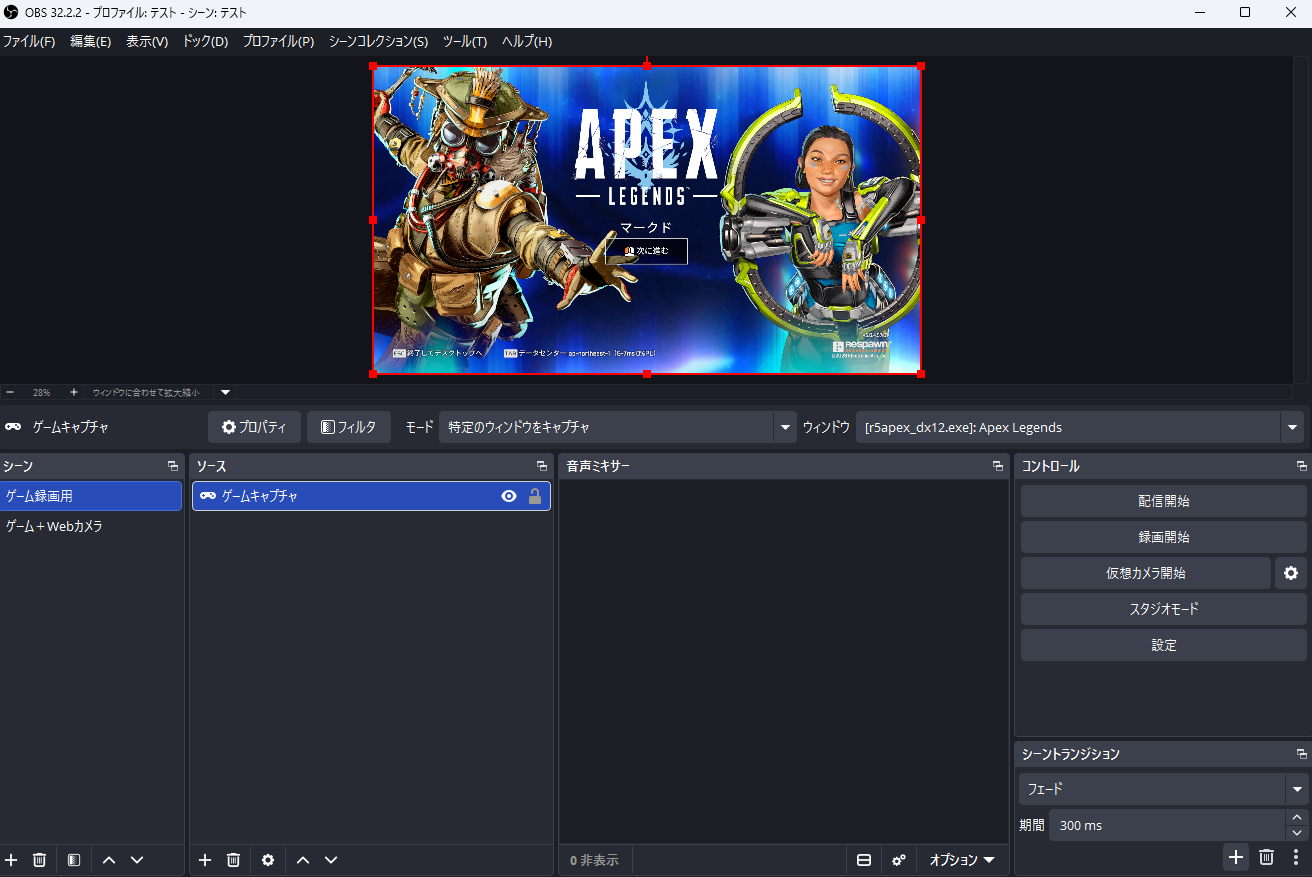Open virtual camera settings gear
Screen dimensions: 1312x877
(1291, 573)
